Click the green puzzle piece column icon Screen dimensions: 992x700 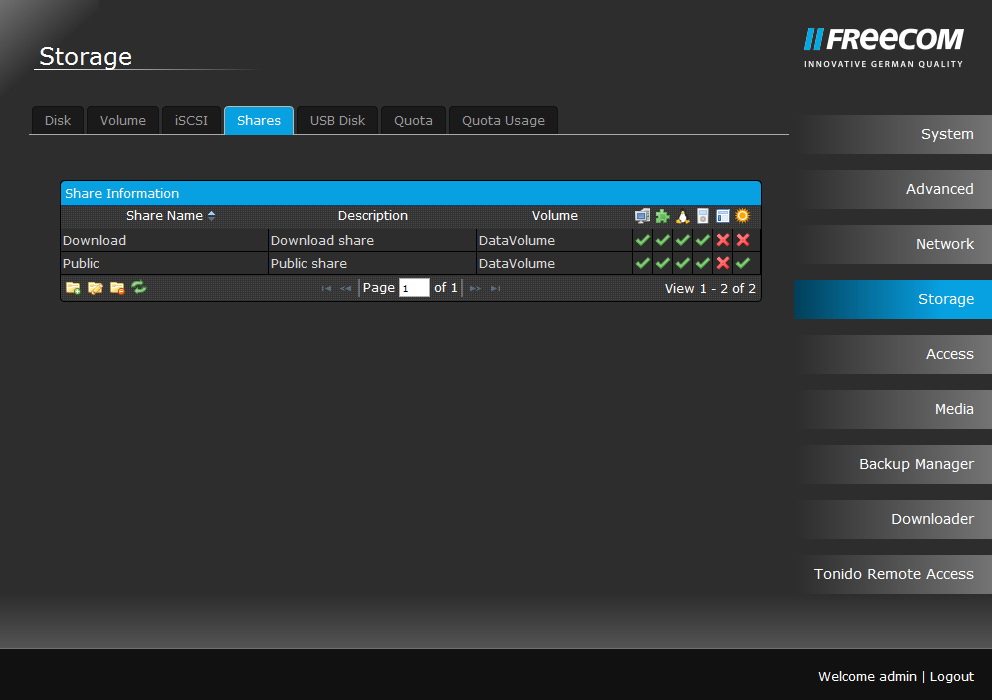[662, 216]
